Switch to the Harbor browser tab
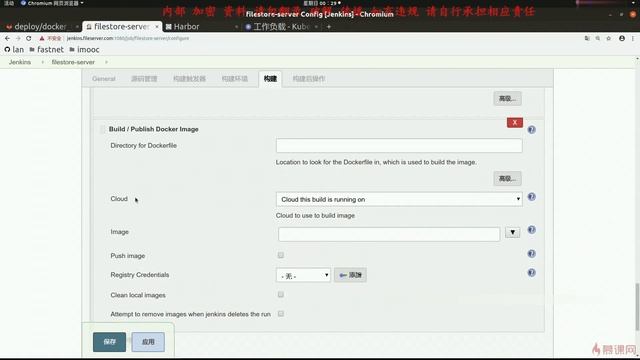640x360 pixels. 200,27
